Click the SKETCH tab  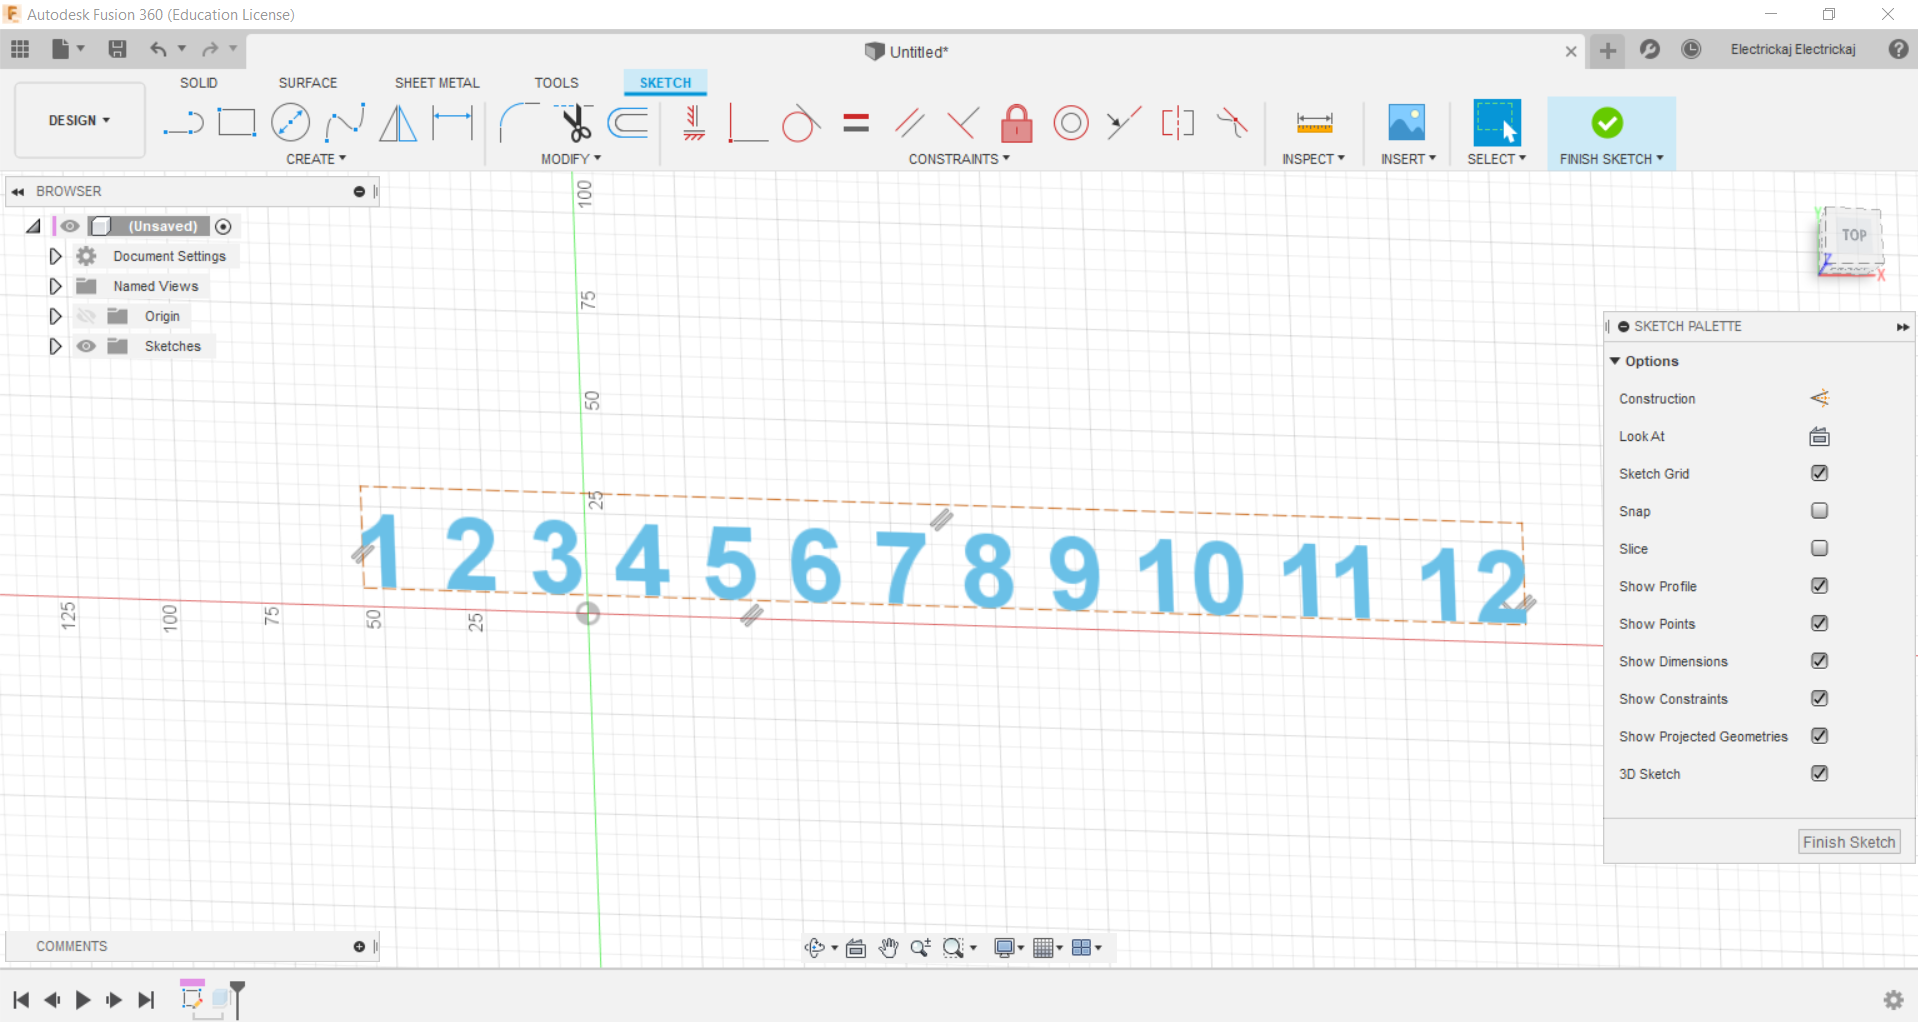[665, 83]
